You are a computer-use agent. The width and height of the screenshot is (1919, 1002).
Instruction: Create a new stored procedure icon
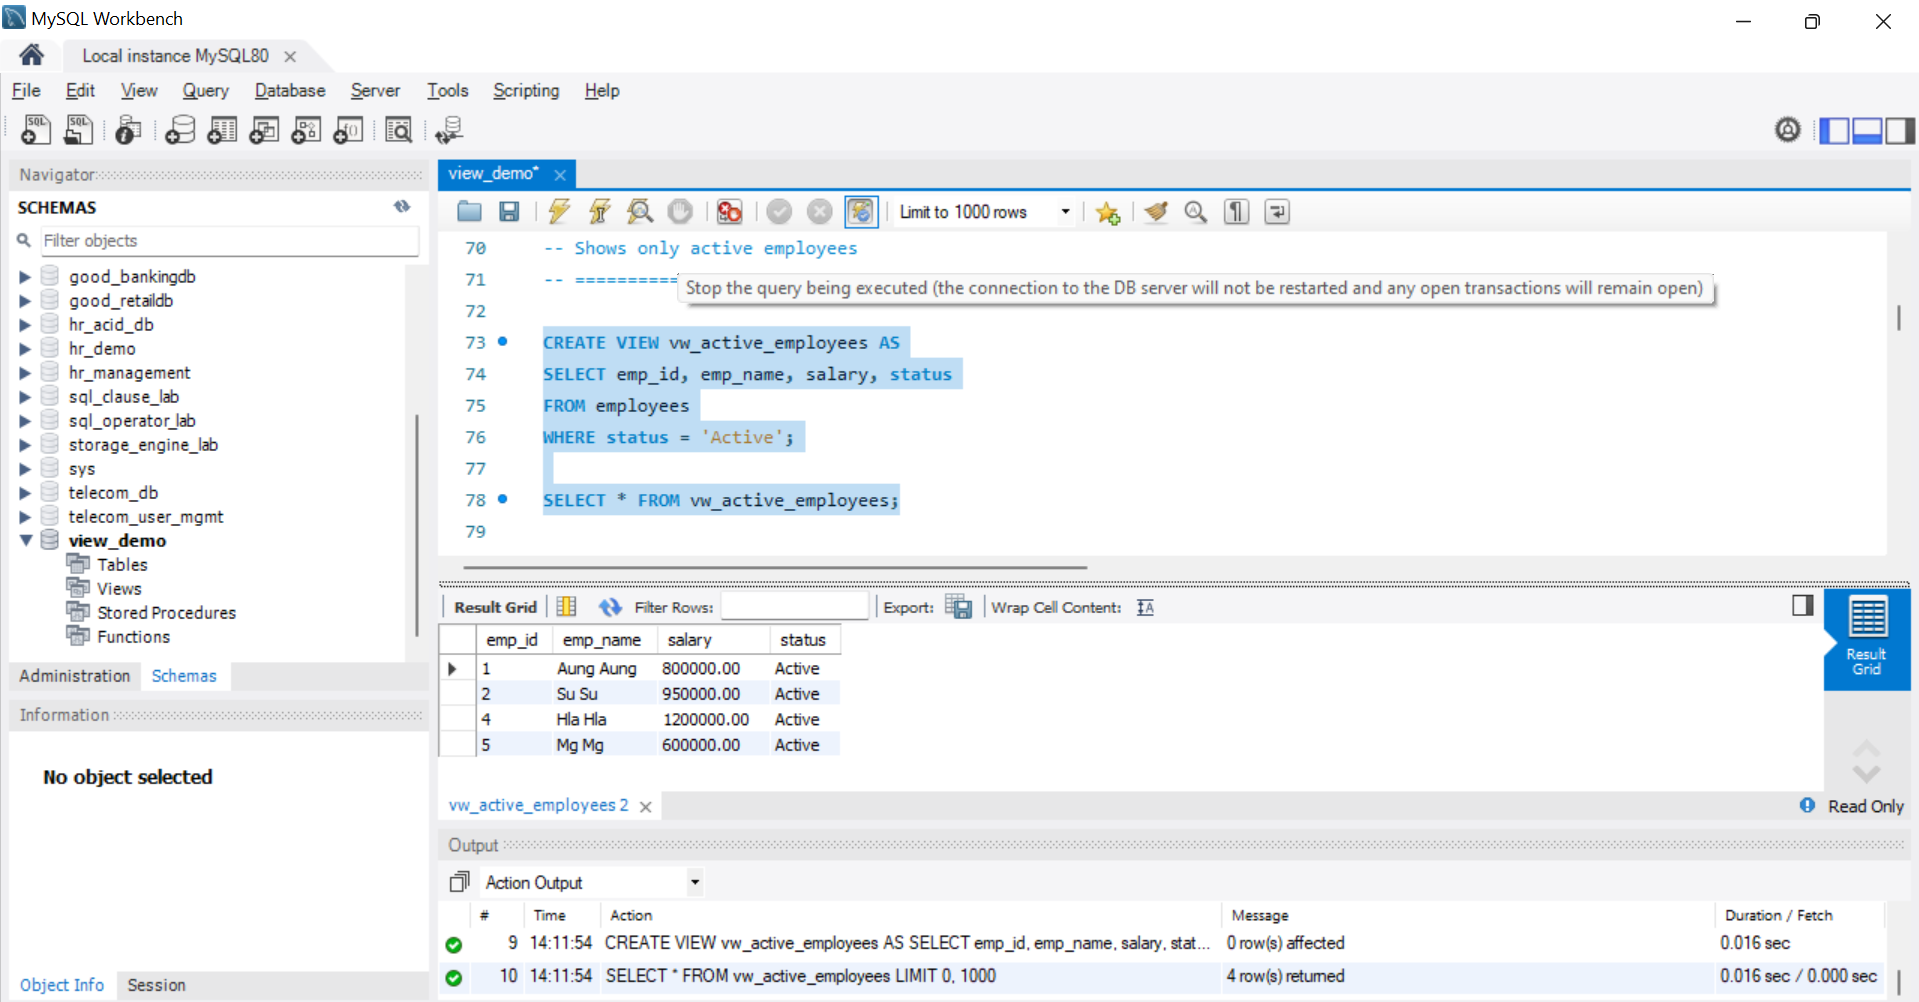pyautogui.click(x=306, y=129)
